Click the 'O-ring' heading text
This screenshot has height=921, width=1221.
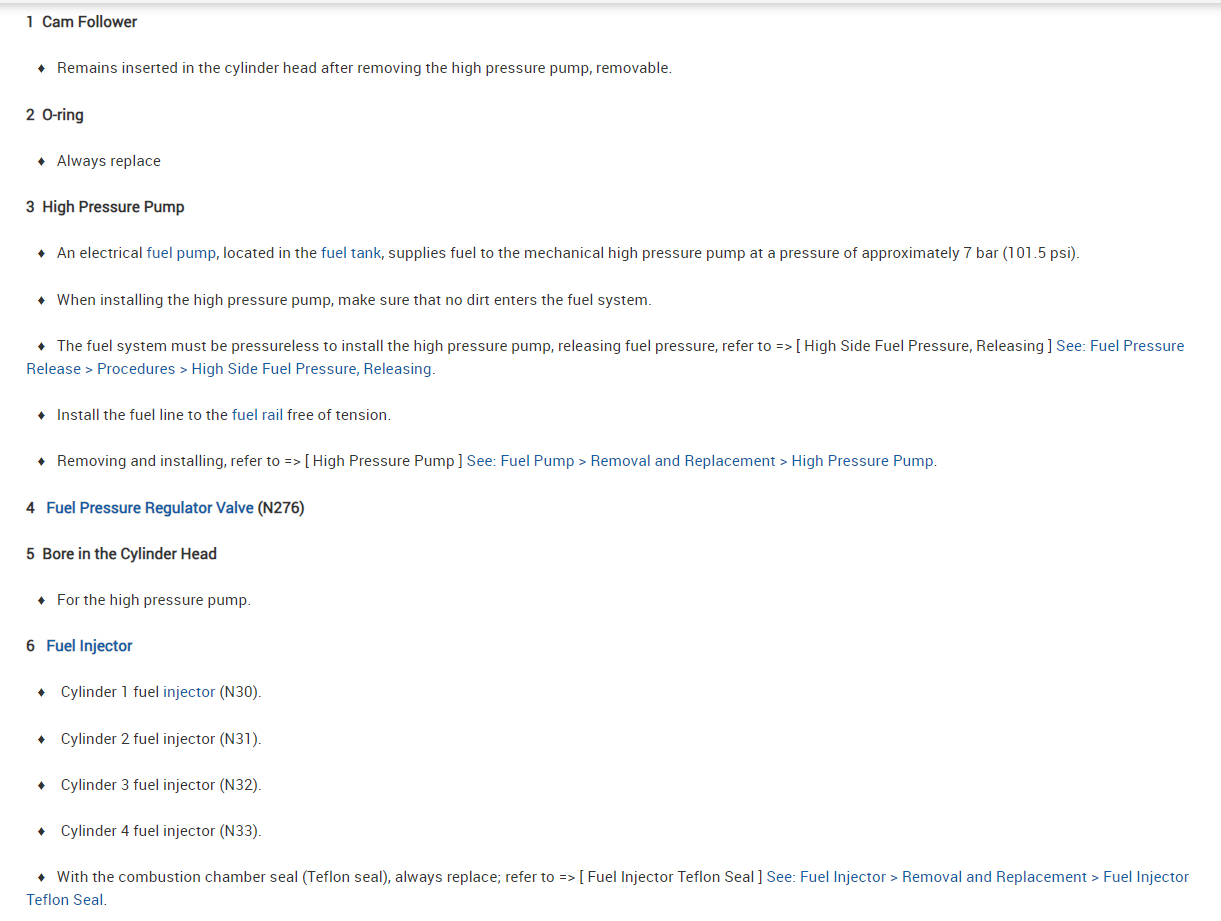pyautogui.click(x=63, y=115)
